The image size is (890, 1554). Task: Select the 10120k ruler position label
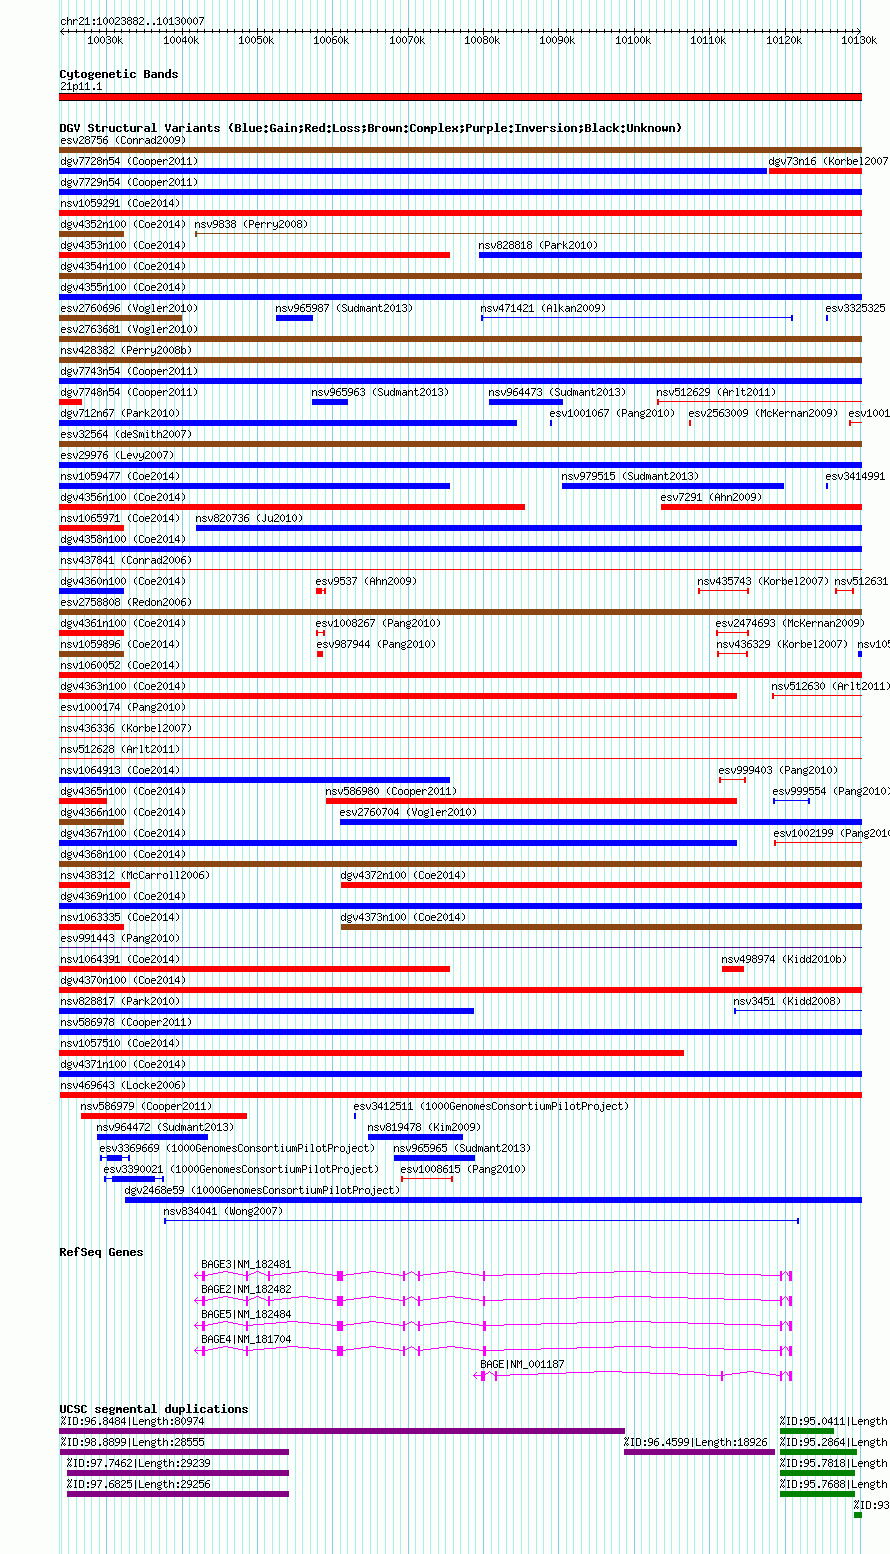coord(784,41)
